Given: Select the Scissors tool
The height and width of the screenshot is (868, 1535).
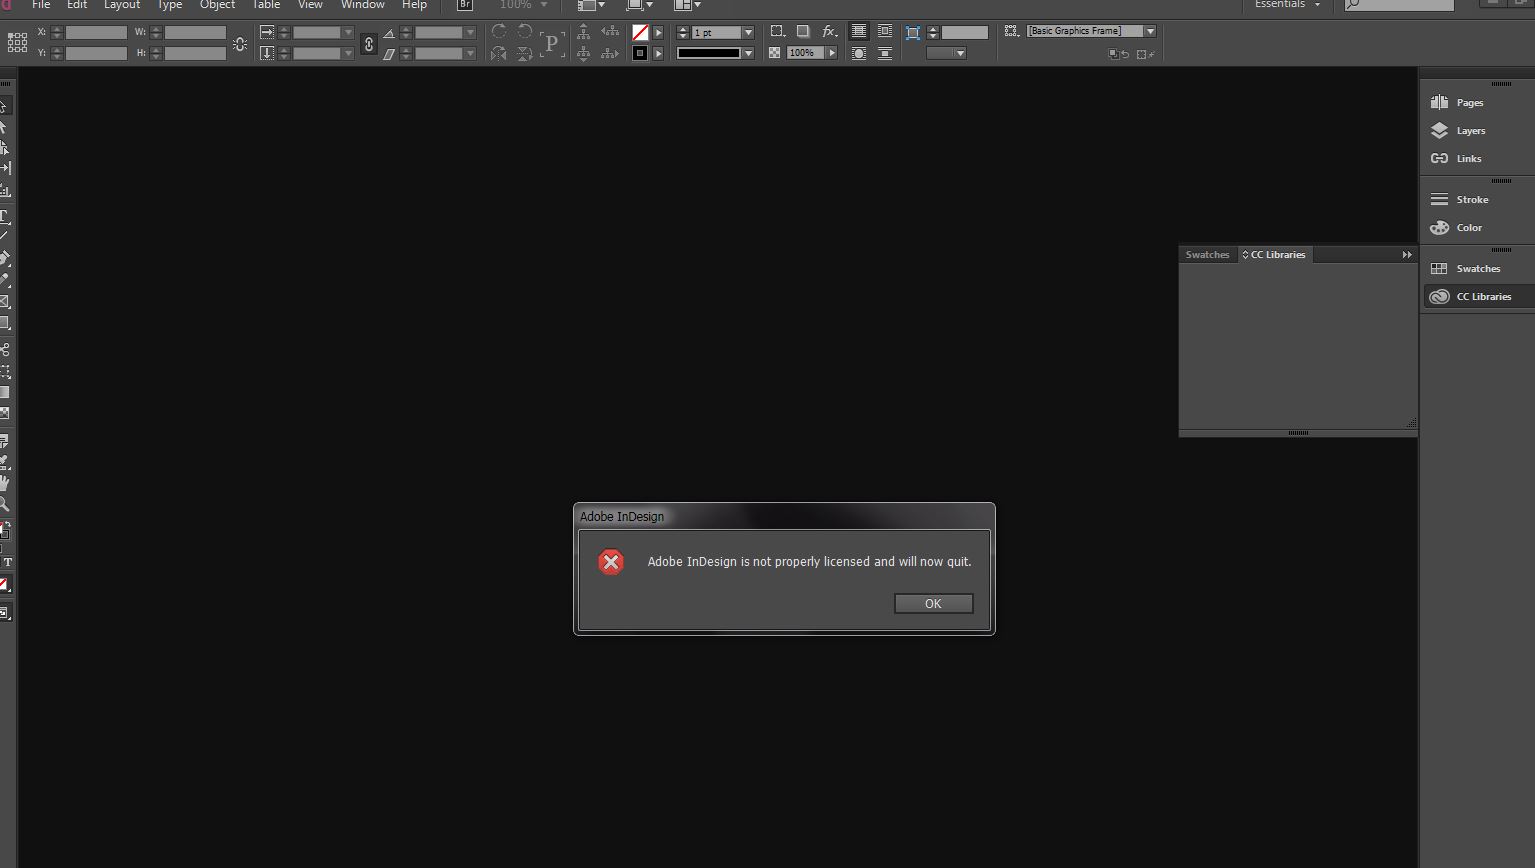Looking at the screenshot, I should pyautogui.click(x=4, y=349).
